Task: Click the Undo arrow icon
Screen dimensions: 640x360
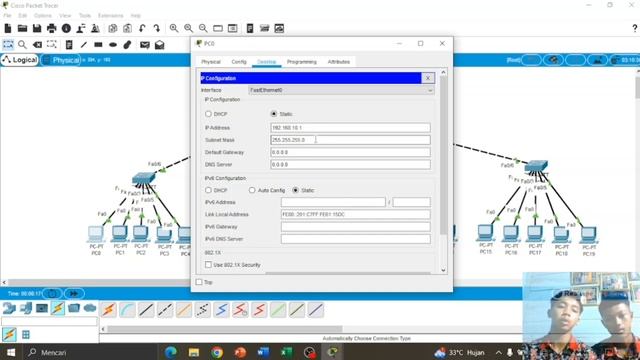Action: 142,28
